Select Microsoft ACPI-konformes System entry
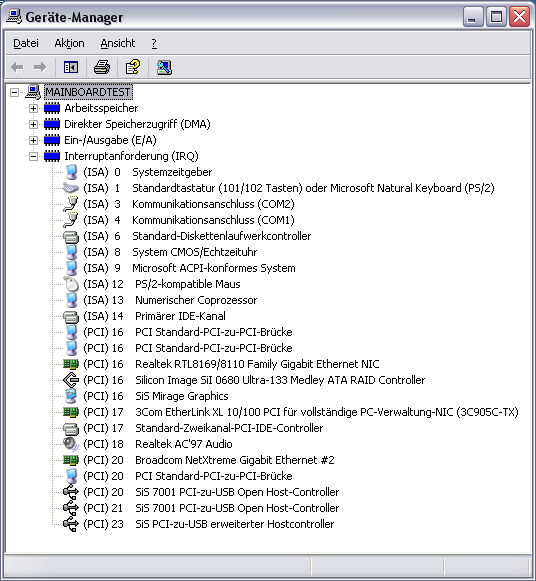The image size is (536, 581). pos(190,268)
